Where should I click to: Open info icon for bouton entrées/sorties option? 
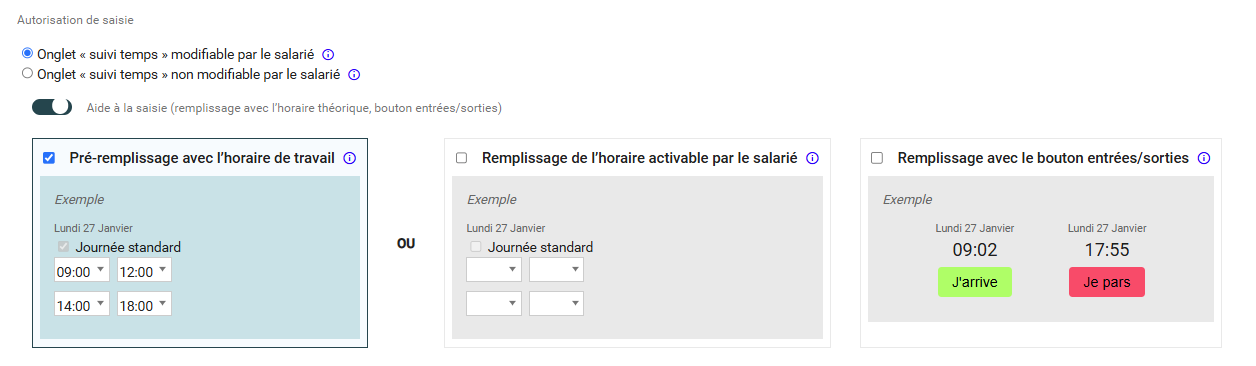point(1204,158)
